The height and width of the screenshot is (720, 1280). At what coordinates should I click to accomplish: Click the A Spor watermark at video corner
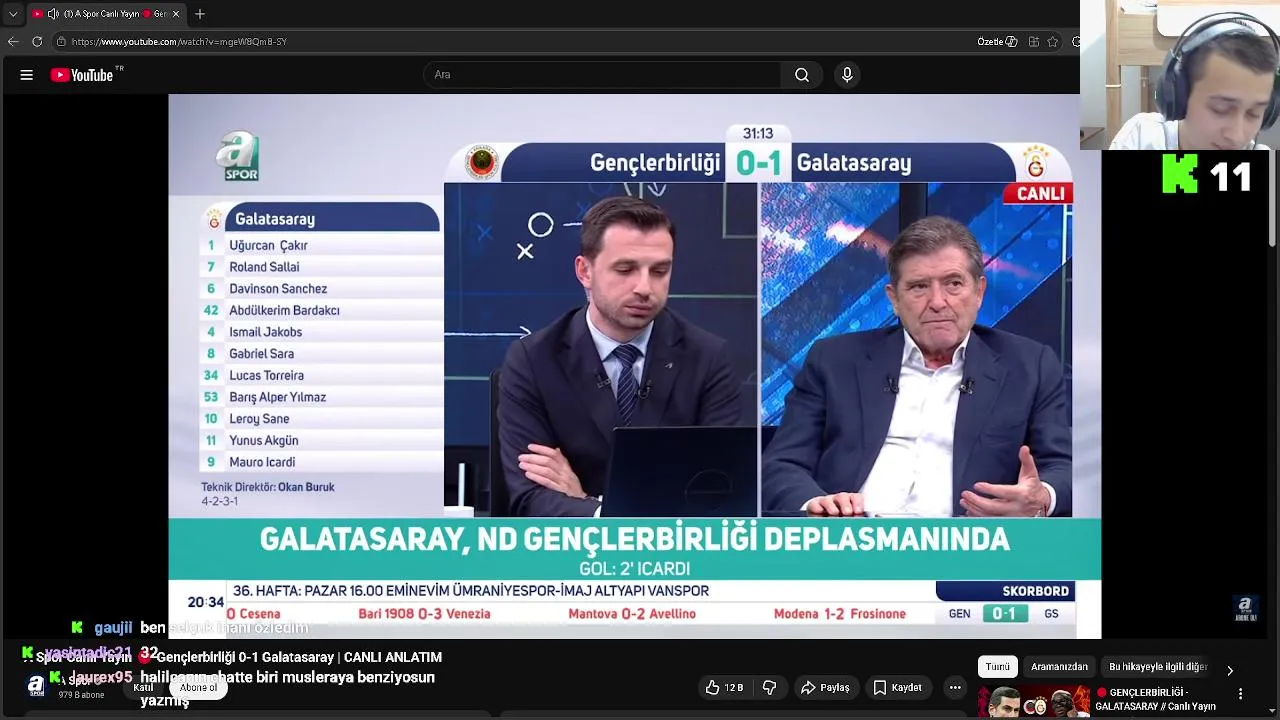(1245, 609)
